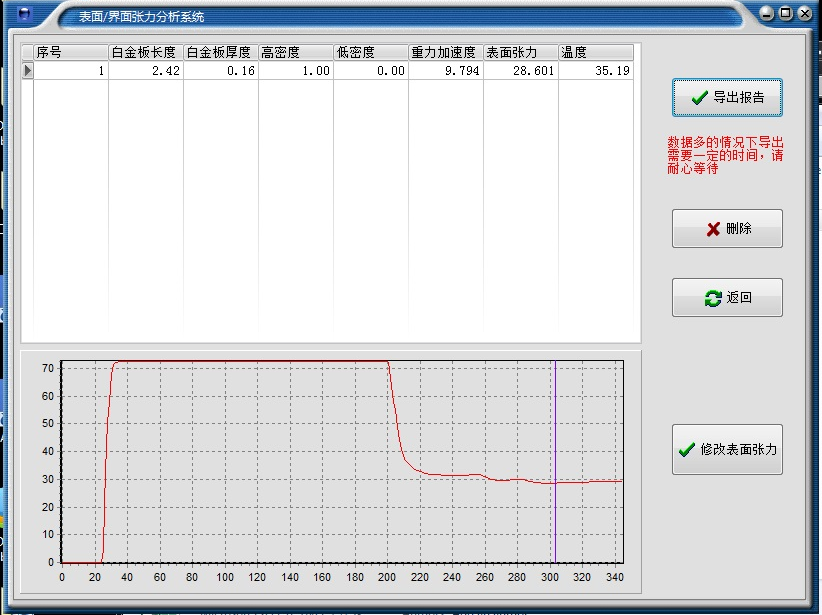Viewport: 822px width, 615px height.
Task: Select the 表面张力 column header
Action: coord(520,53)
